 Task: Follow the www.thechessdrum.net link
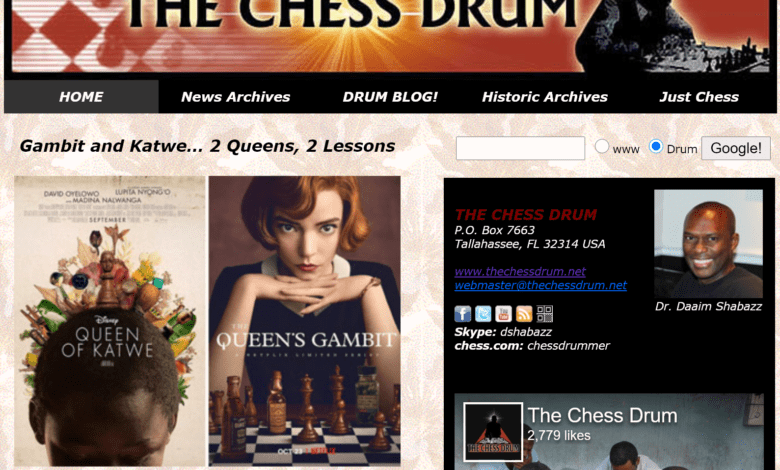coord(520,272)
